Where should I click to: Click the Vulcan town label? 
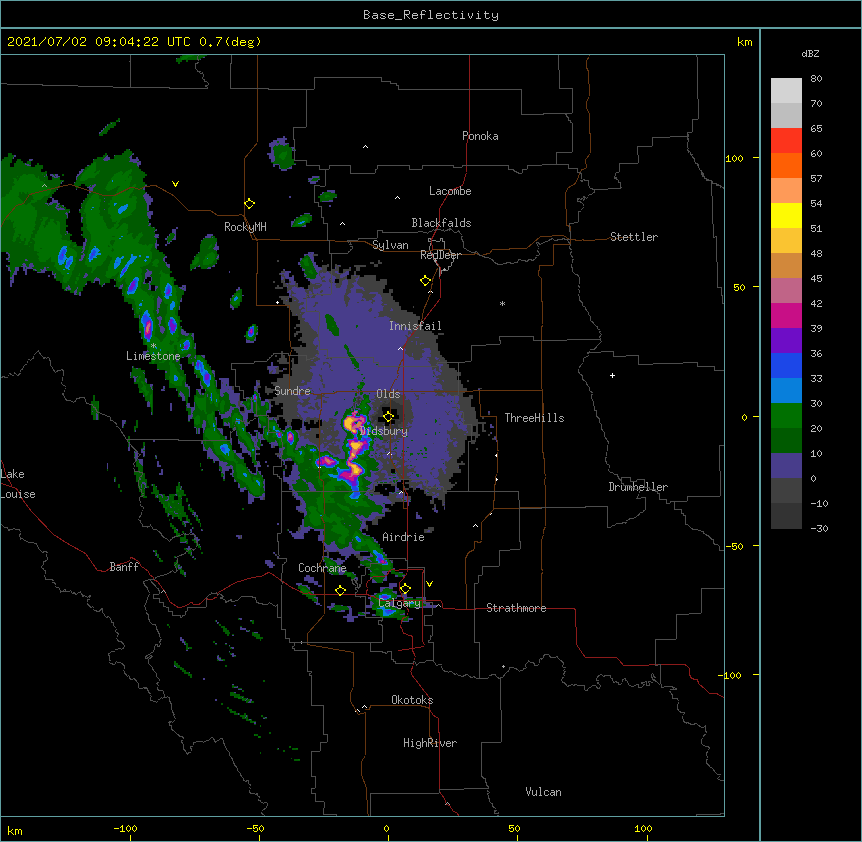pyautogui.click(x=543, y=792)
